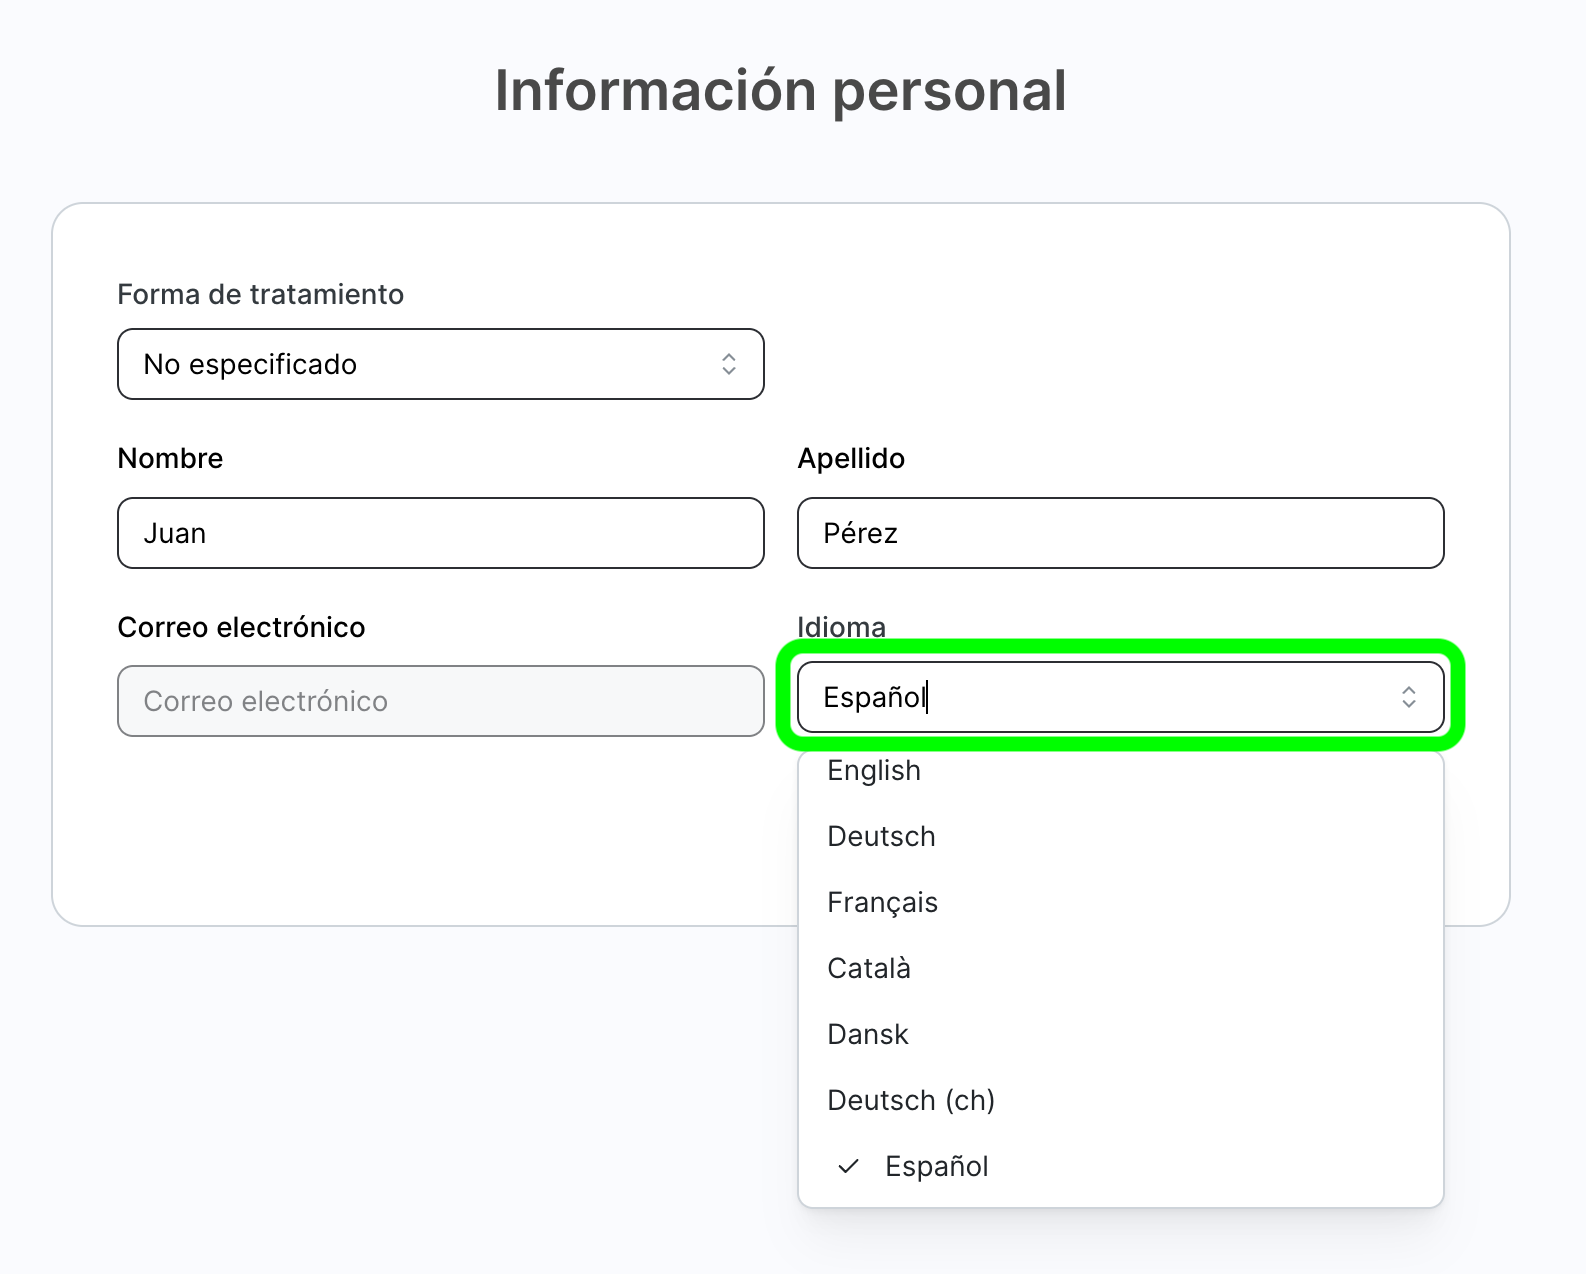
Task: Click the checkmark icon beside Español
Action: [x=849, y=1166]
